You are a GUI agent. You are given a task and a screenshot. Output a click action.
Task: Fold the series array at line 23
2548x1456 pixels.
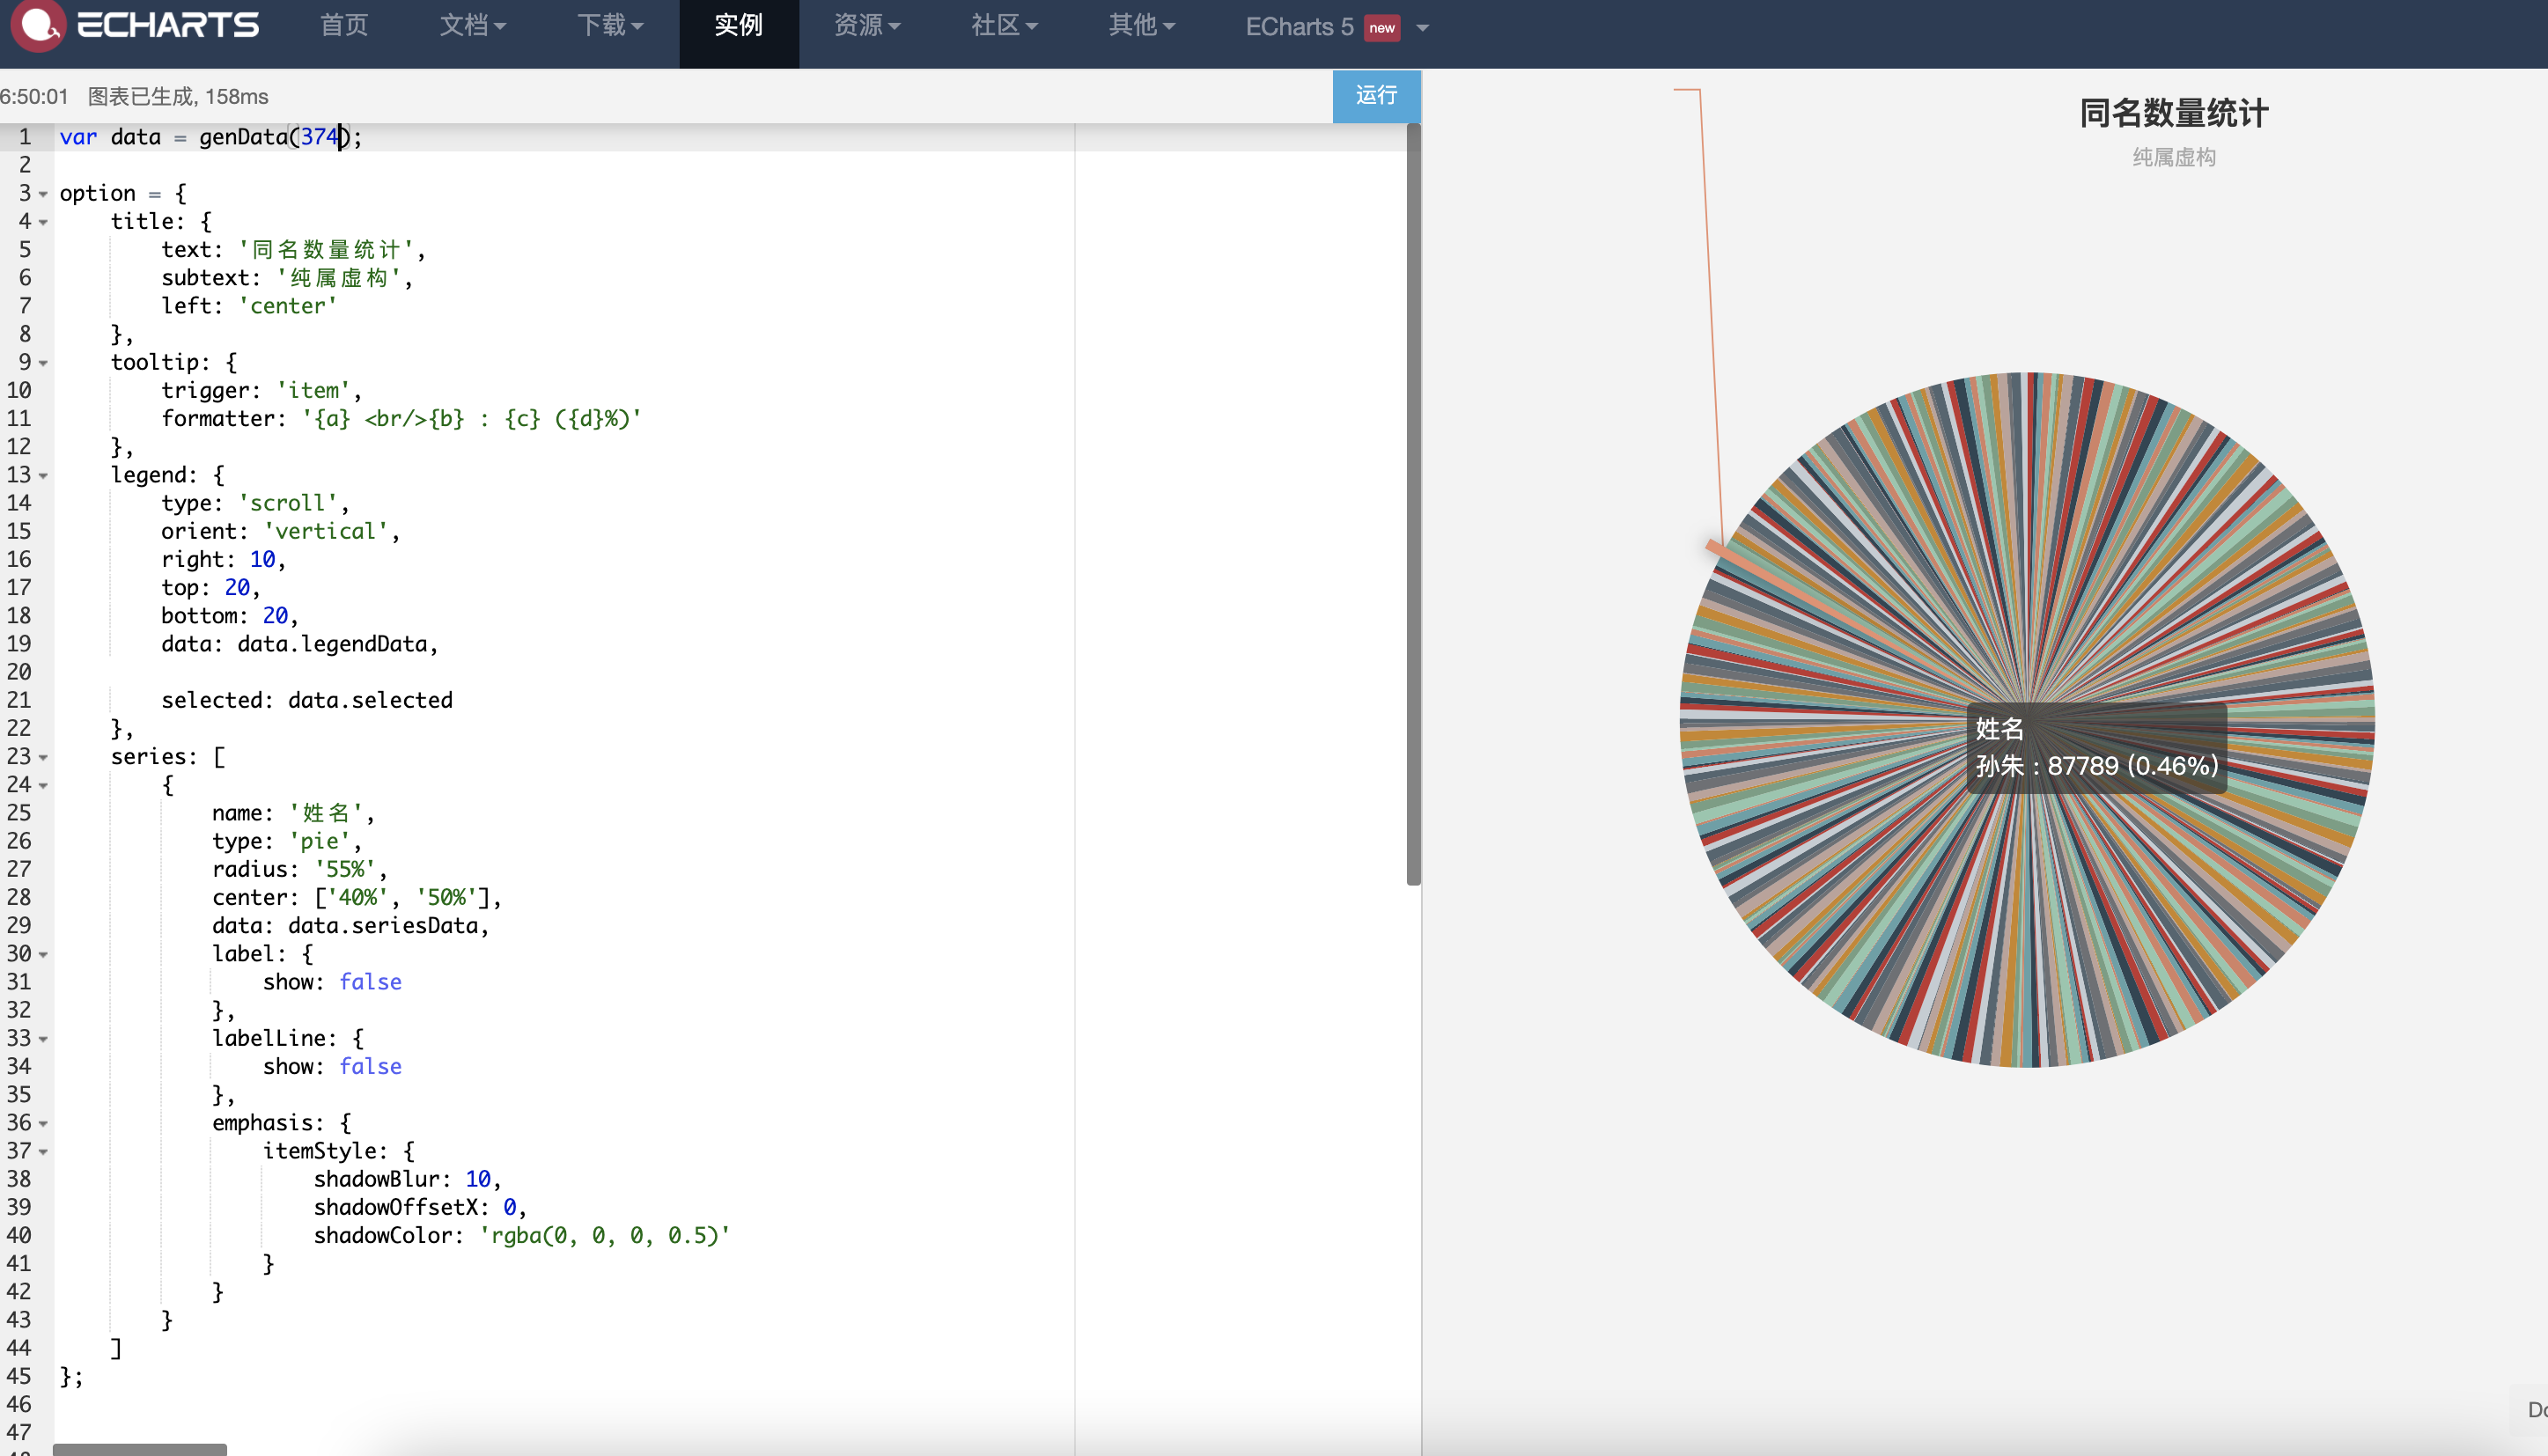tap(43, 758)
